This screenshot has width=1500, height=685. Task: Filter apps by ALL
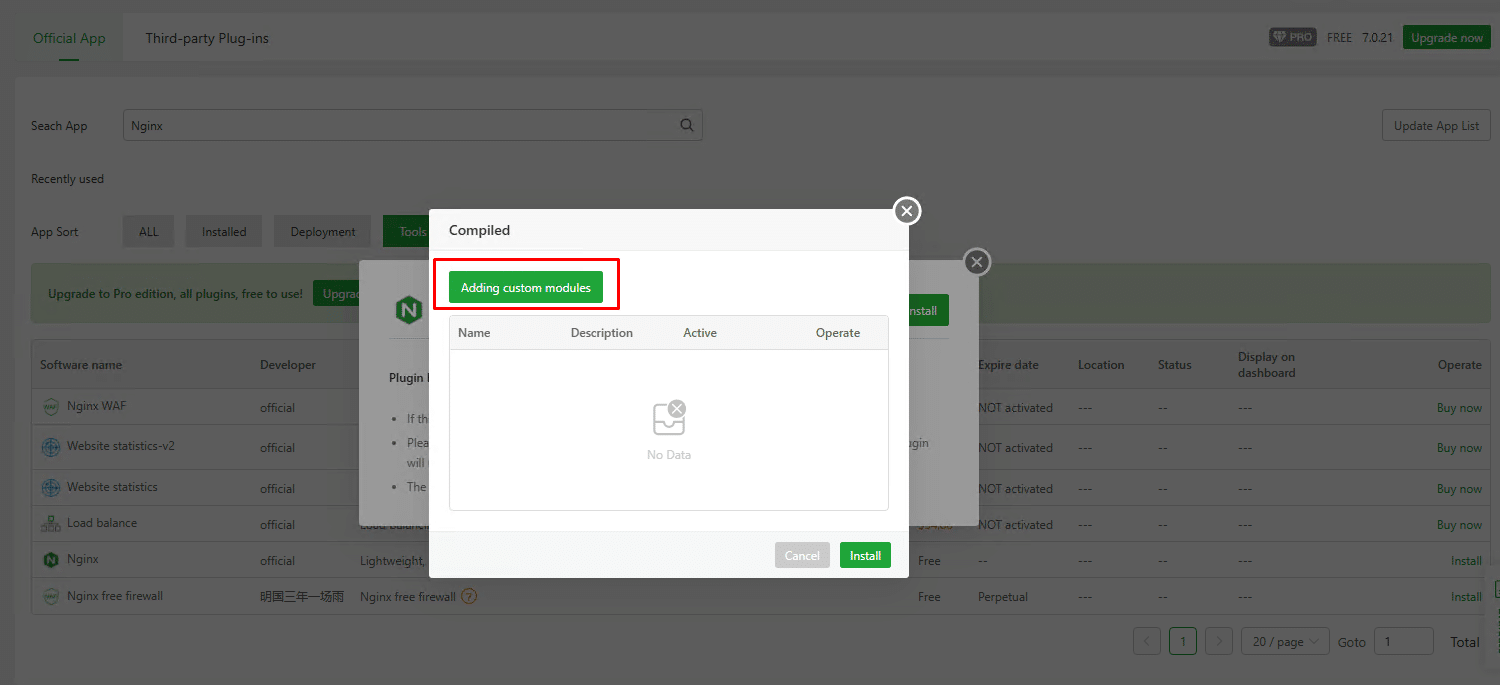click(x=148, y=232)
